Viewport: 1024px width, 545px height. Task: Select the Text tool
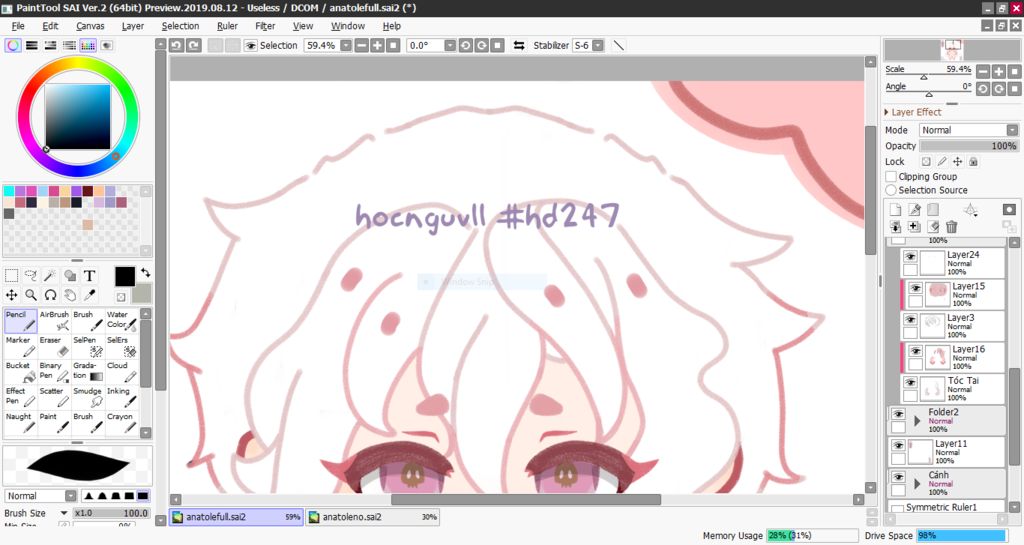pyautogui.click(x=89, y=275)
